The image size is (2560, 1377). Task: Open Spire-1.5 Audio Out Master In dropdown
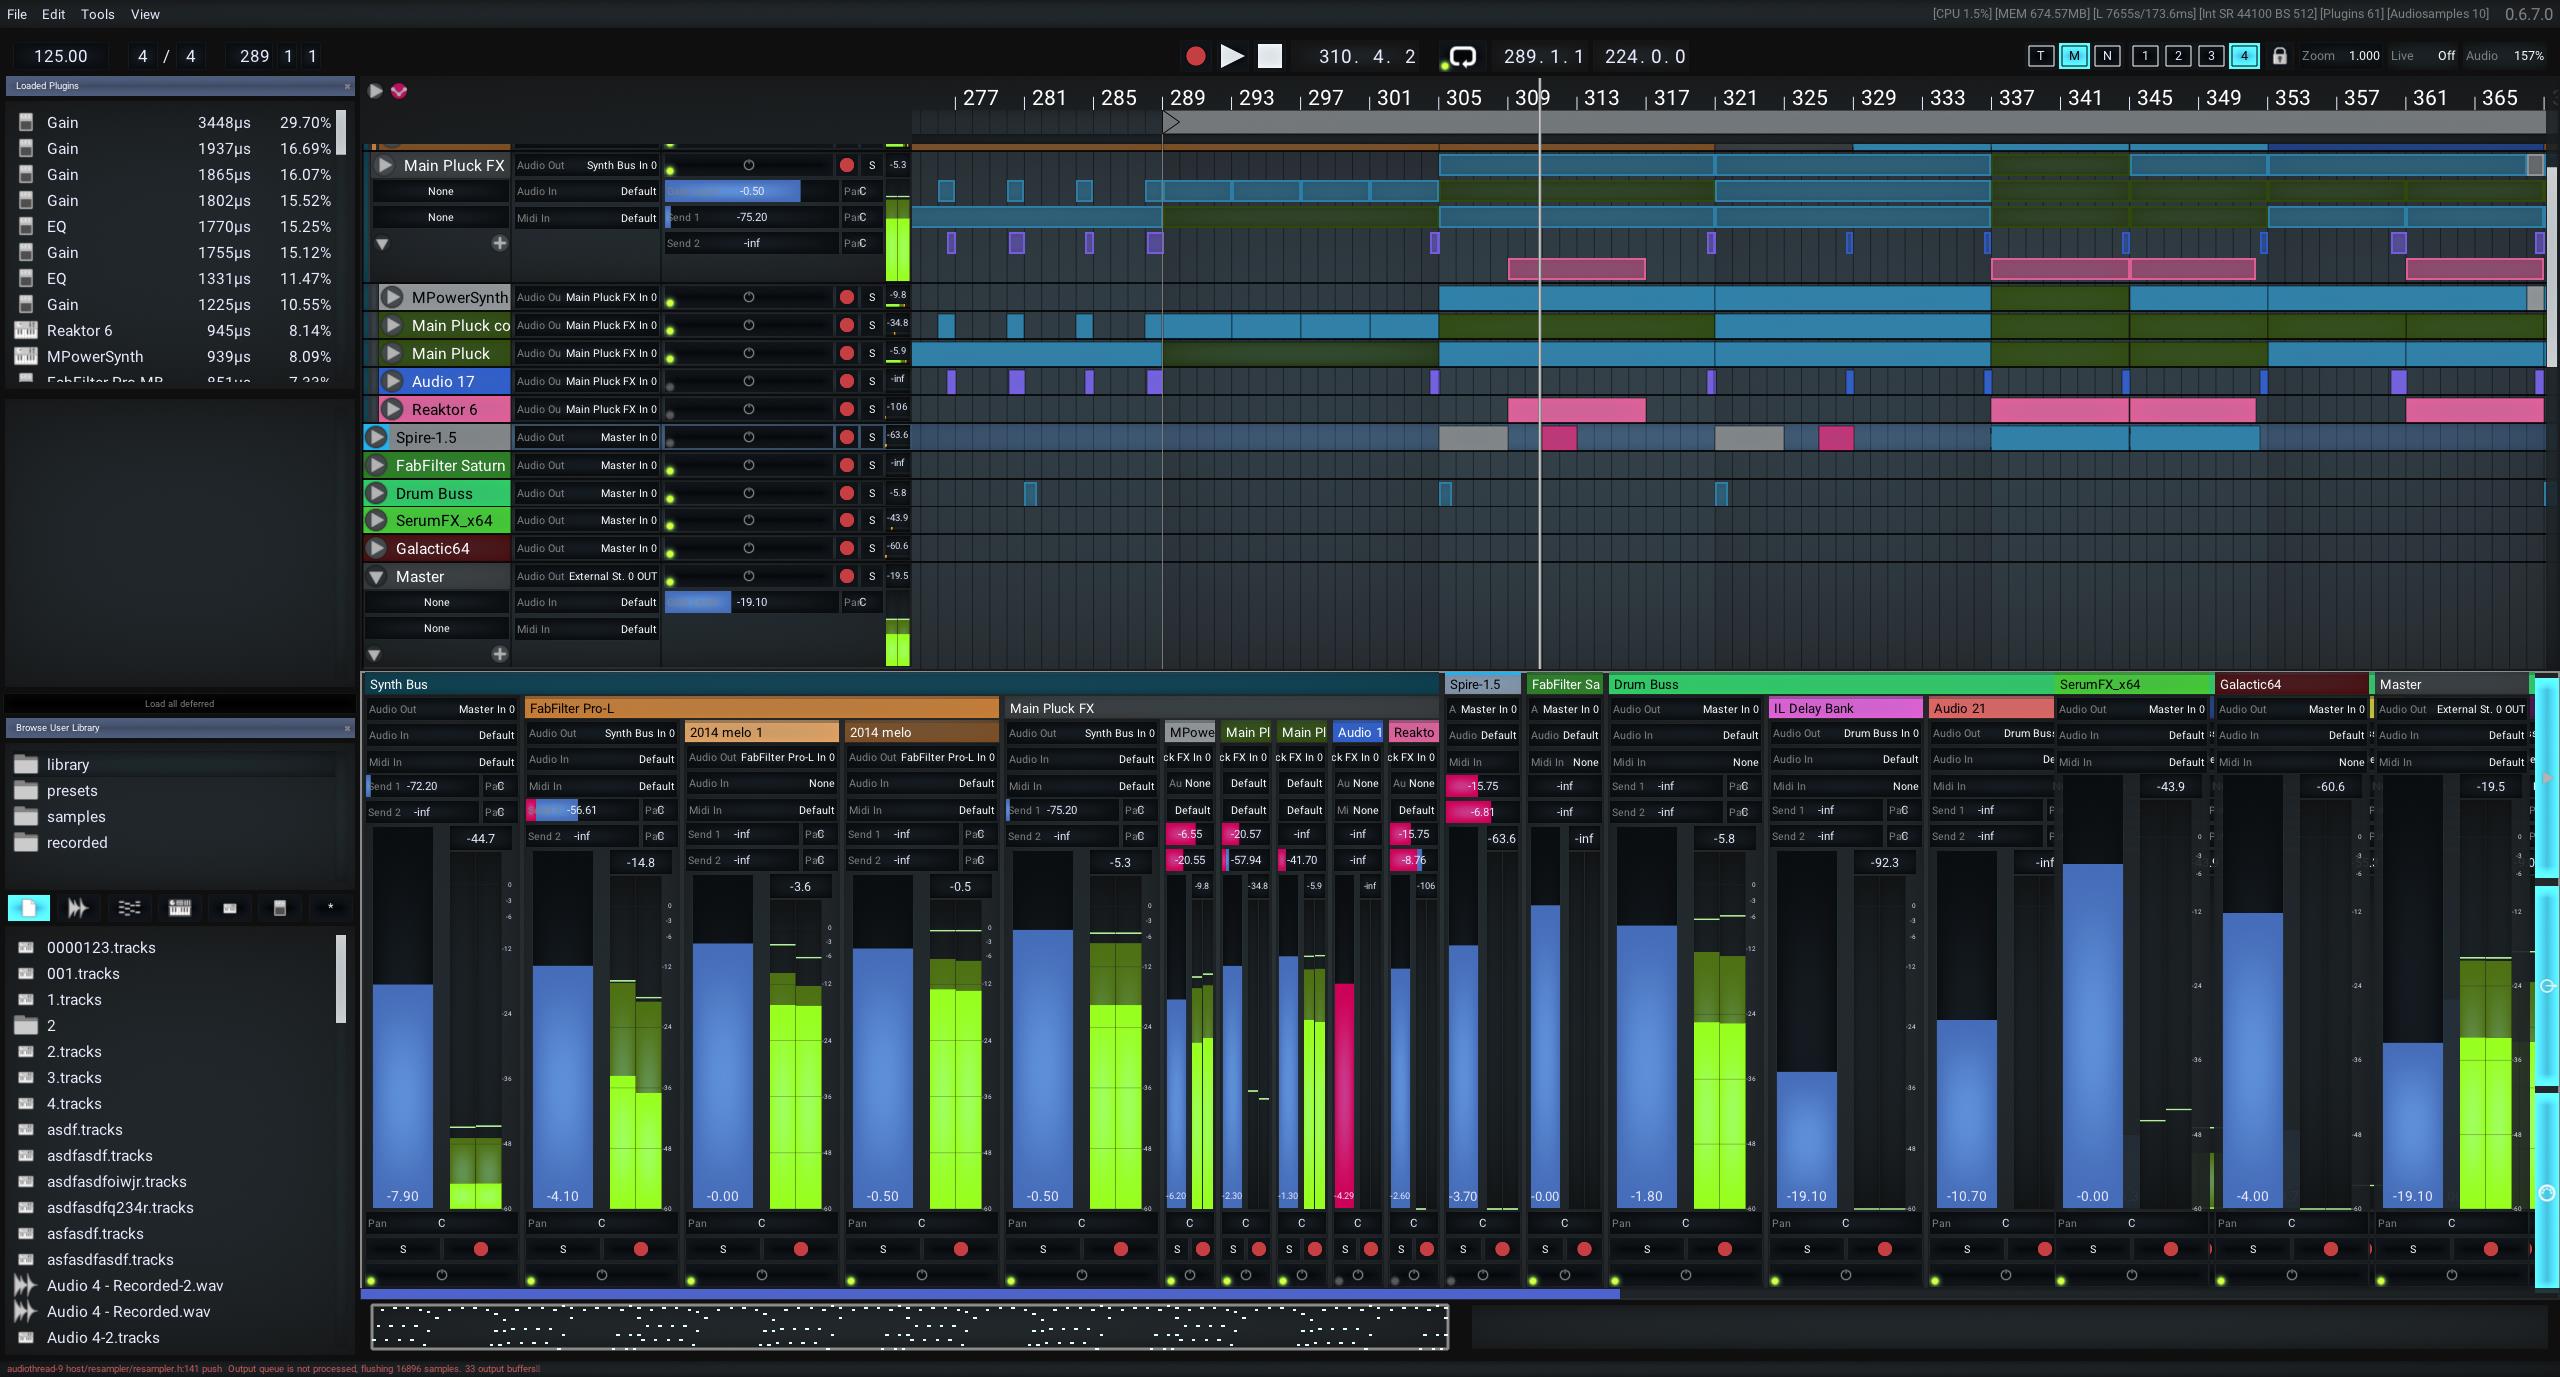click(587, 437)
